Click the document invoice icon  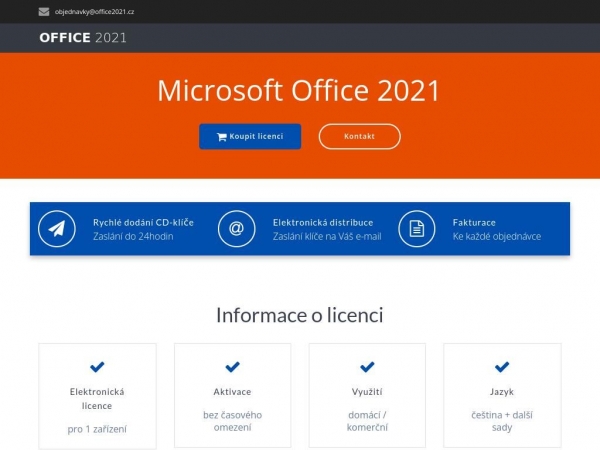[417, 229]
